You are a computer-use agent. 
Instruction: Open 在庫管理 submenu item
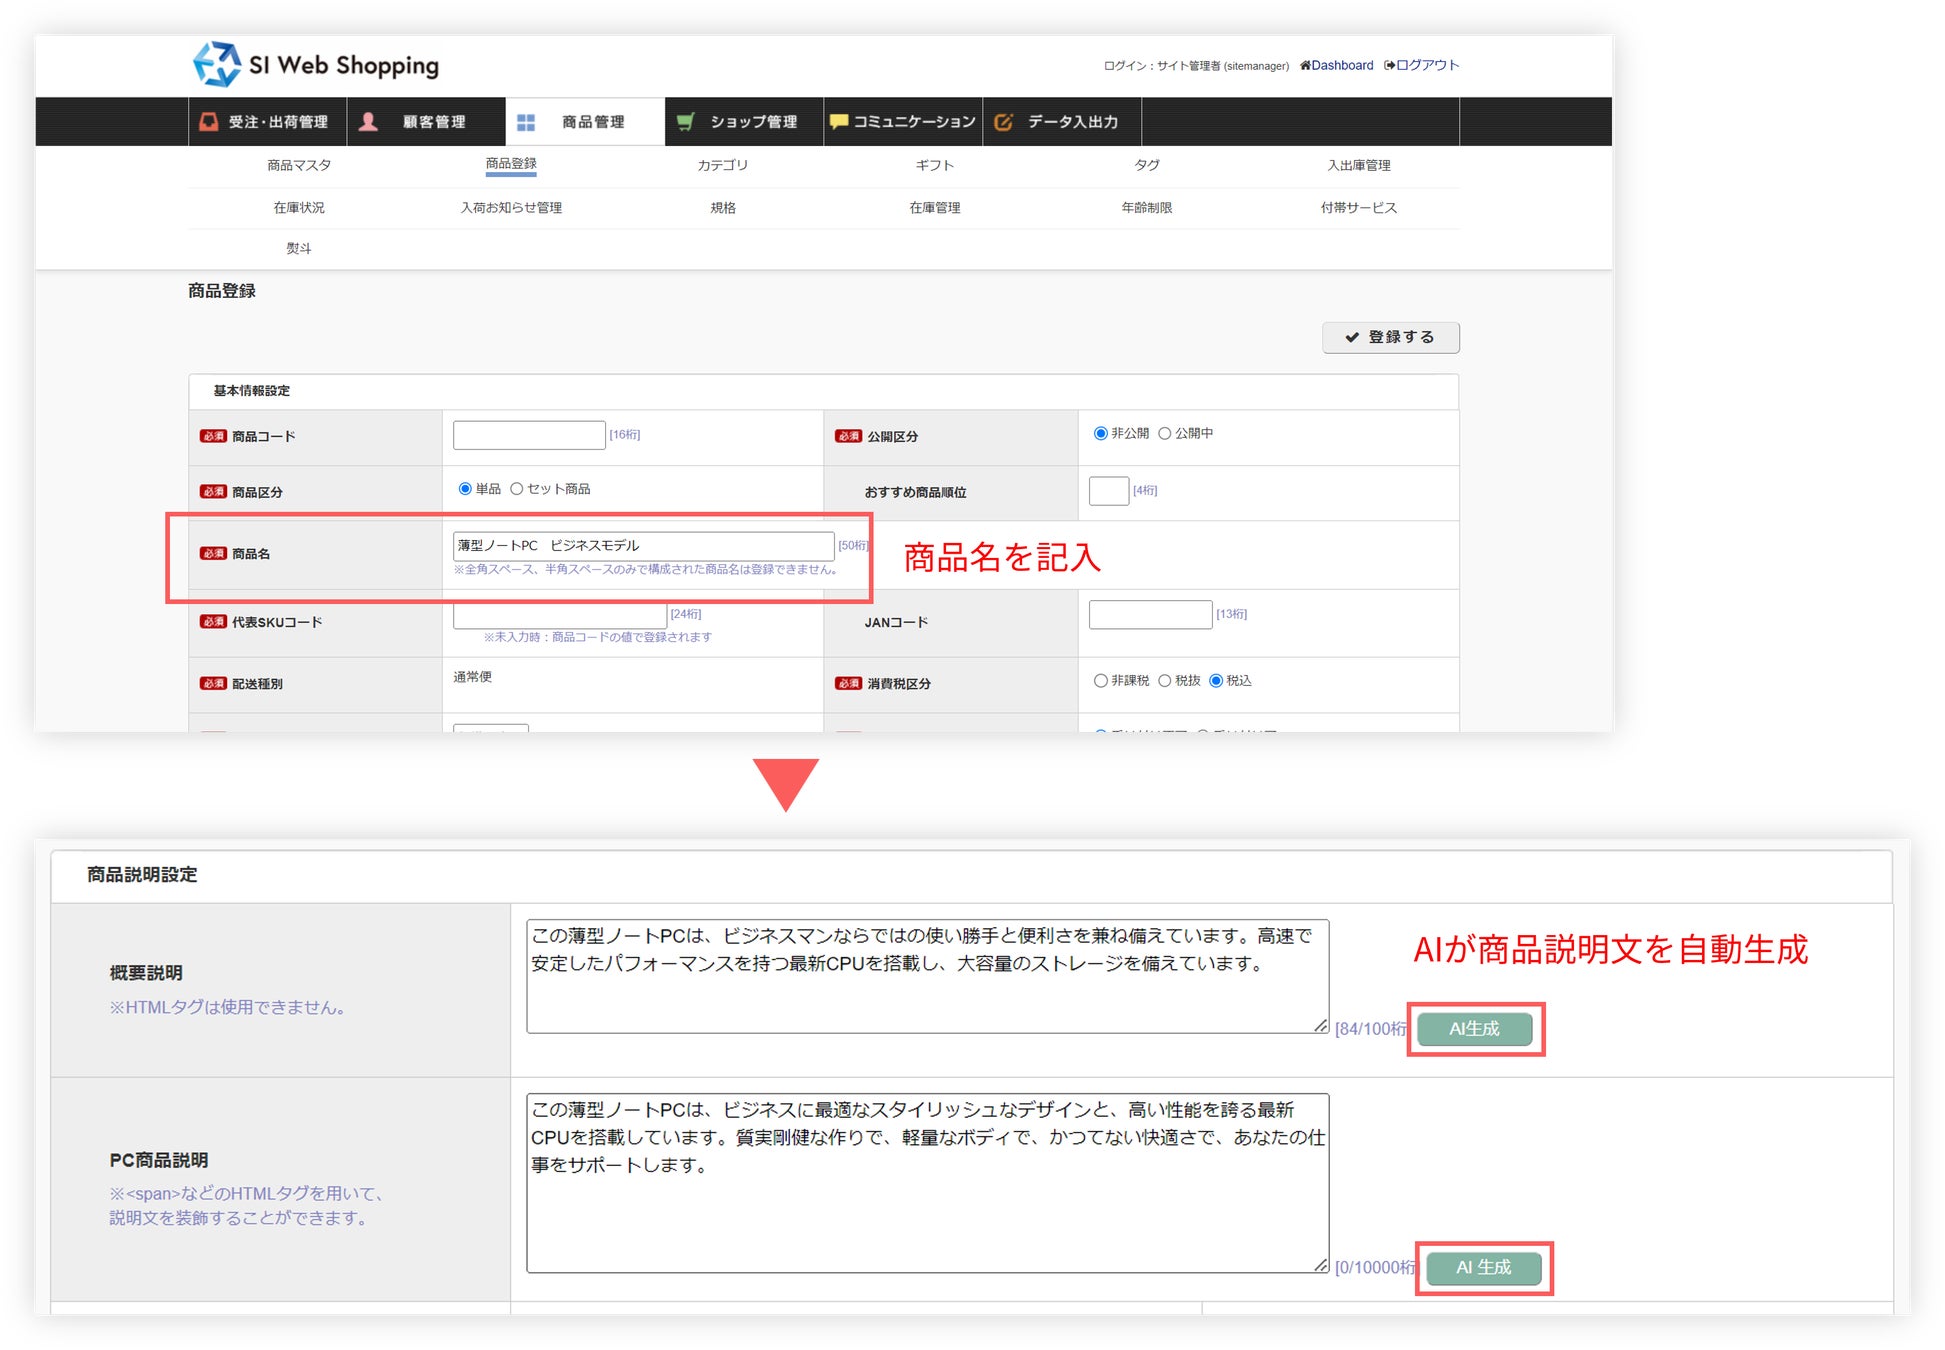(x=934, y=207)
